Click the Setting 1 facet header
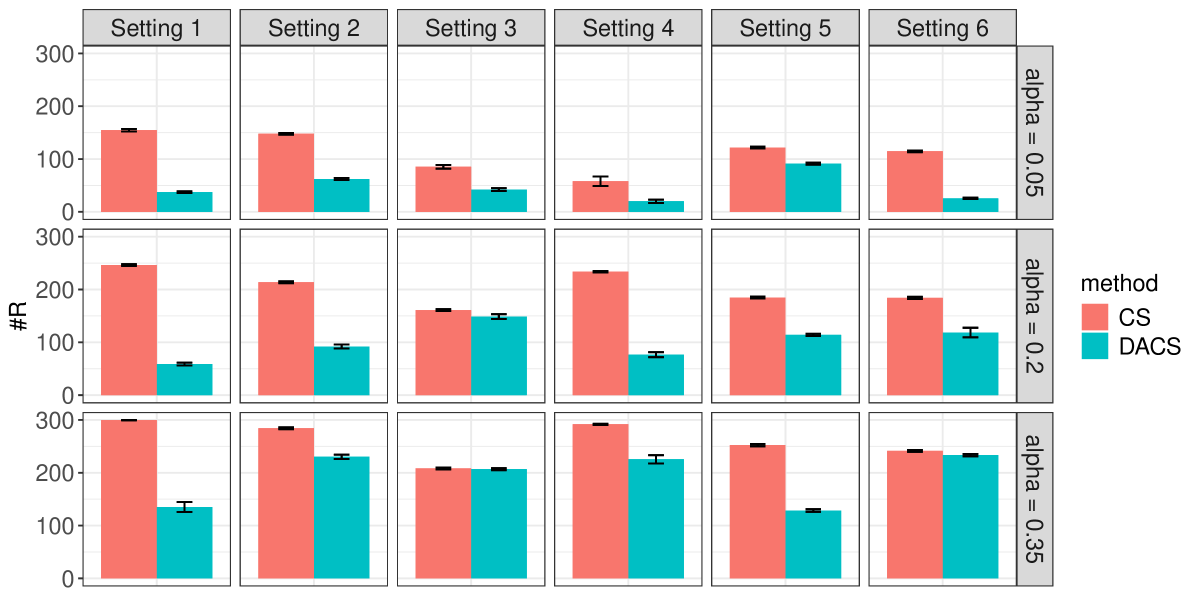The image size is (1200, 600). [155, 28]
